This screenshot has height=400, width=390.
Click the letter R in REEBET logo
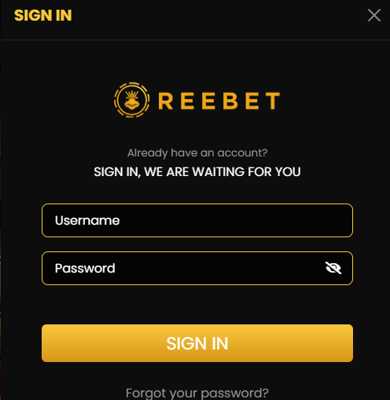pos(166,101)
